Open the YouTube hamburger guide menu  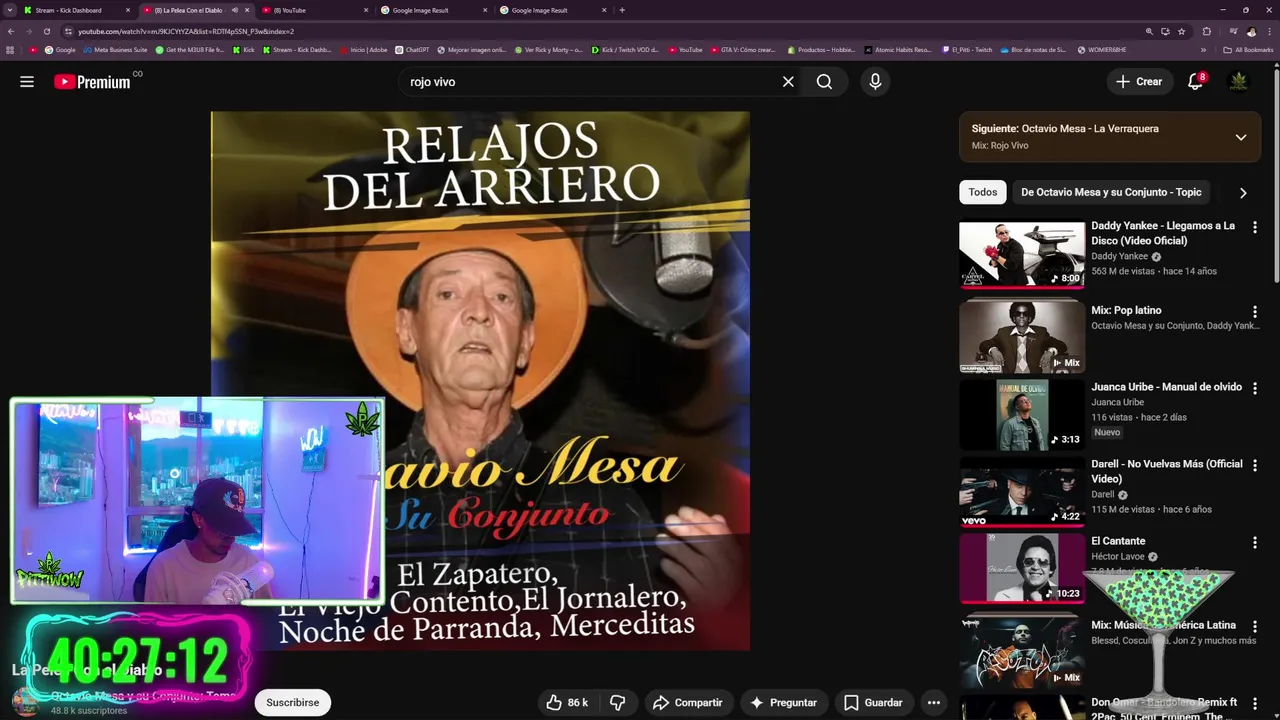[x=27, y=82]
